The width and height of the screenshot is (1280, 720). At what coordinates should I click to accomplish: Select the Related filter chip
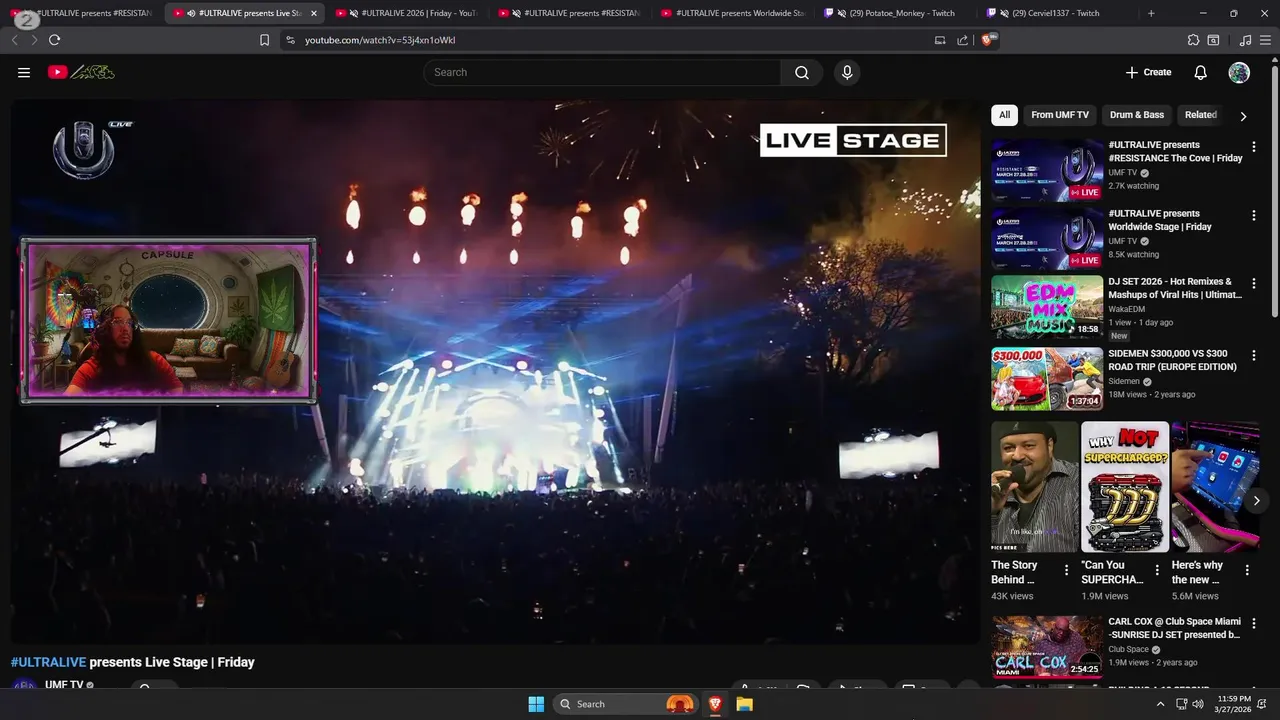pyautogui.click(x=1201, y=115)
